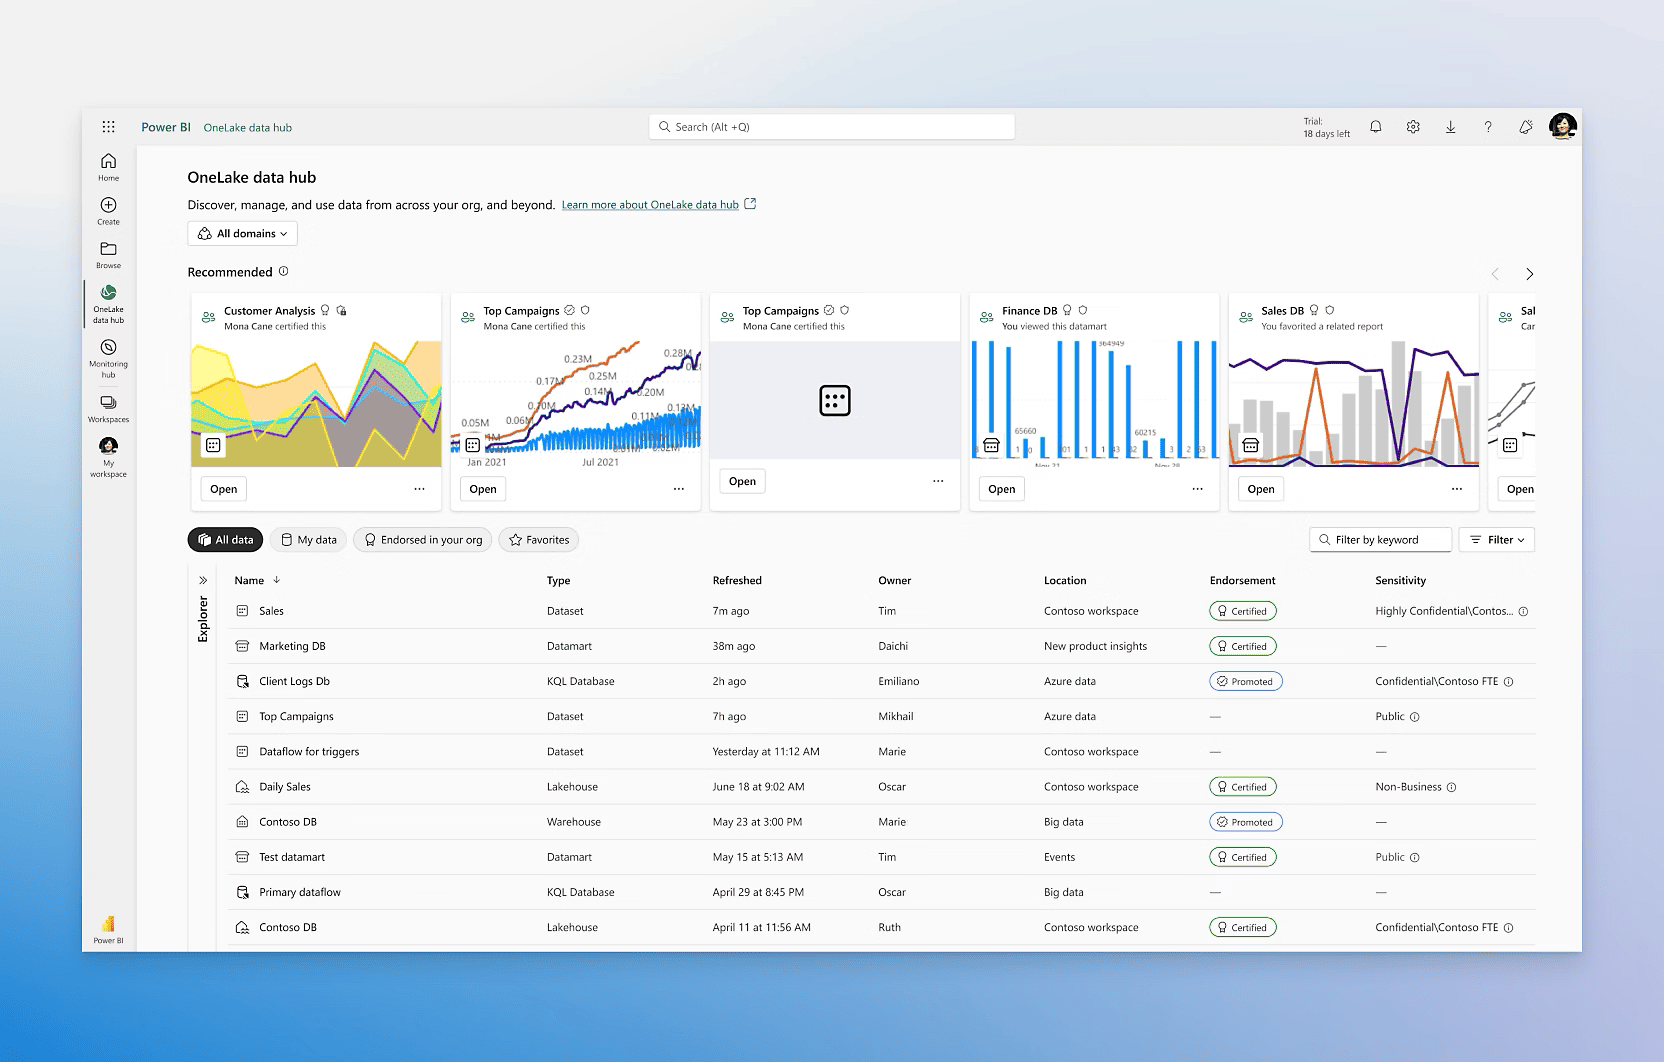Image resolution: width=1664 pixels, height=1062 pixels.
Task: Open the Learn more about OneLake data hub link
Action: [649, 204]
